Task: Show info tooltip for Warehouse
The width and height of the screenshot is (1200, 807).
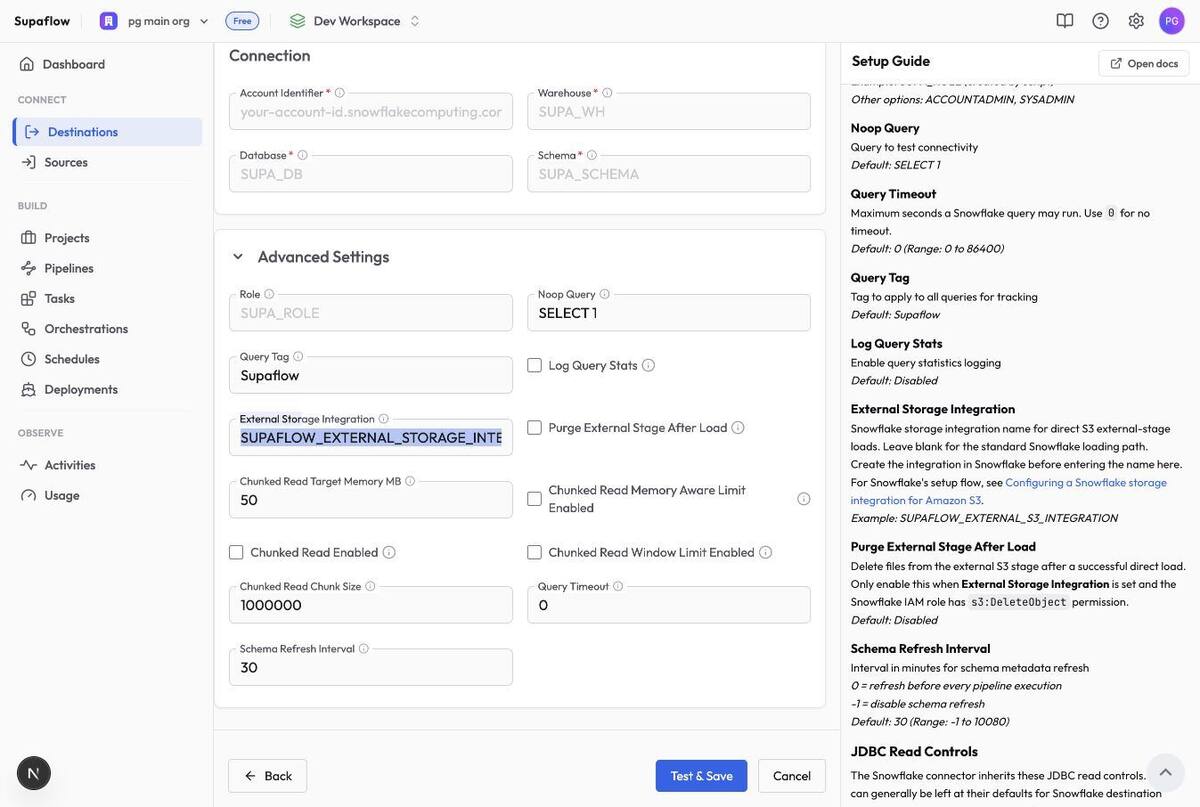Action: (607, 93)
